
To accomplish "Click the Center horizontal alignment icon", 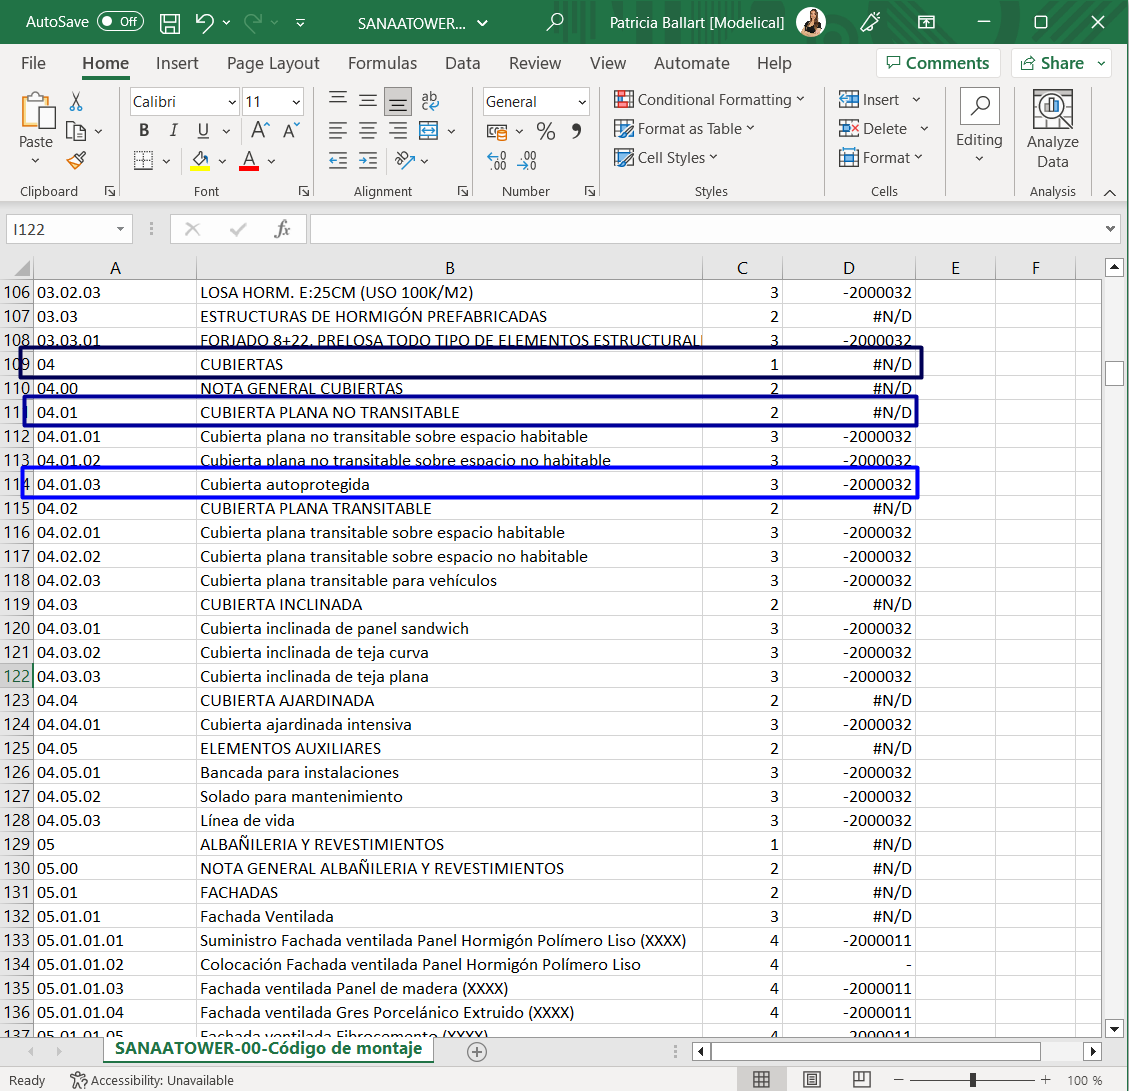I will [368, 130].
